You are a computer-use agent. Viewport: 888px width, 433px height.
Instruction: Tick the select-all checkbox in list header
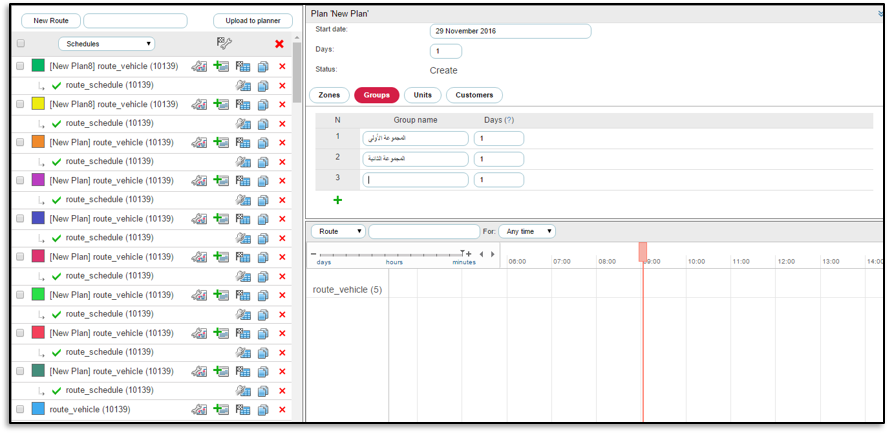(21, 43)
